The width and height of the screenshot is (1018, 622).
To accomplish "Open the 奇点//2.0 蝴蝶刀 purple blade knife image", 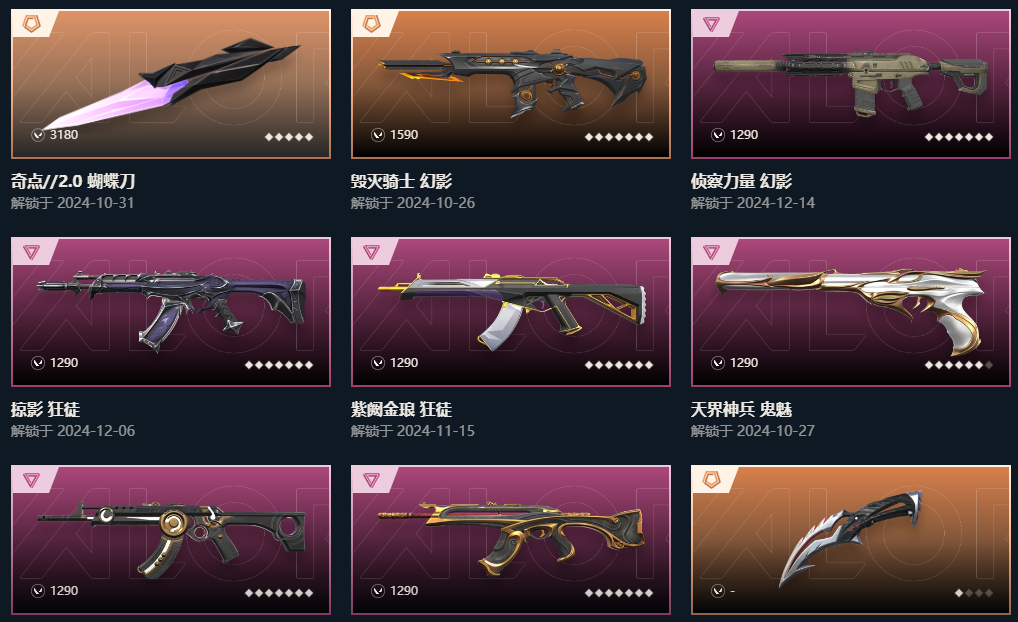I will pyautogui.click(x=171, y=83).
